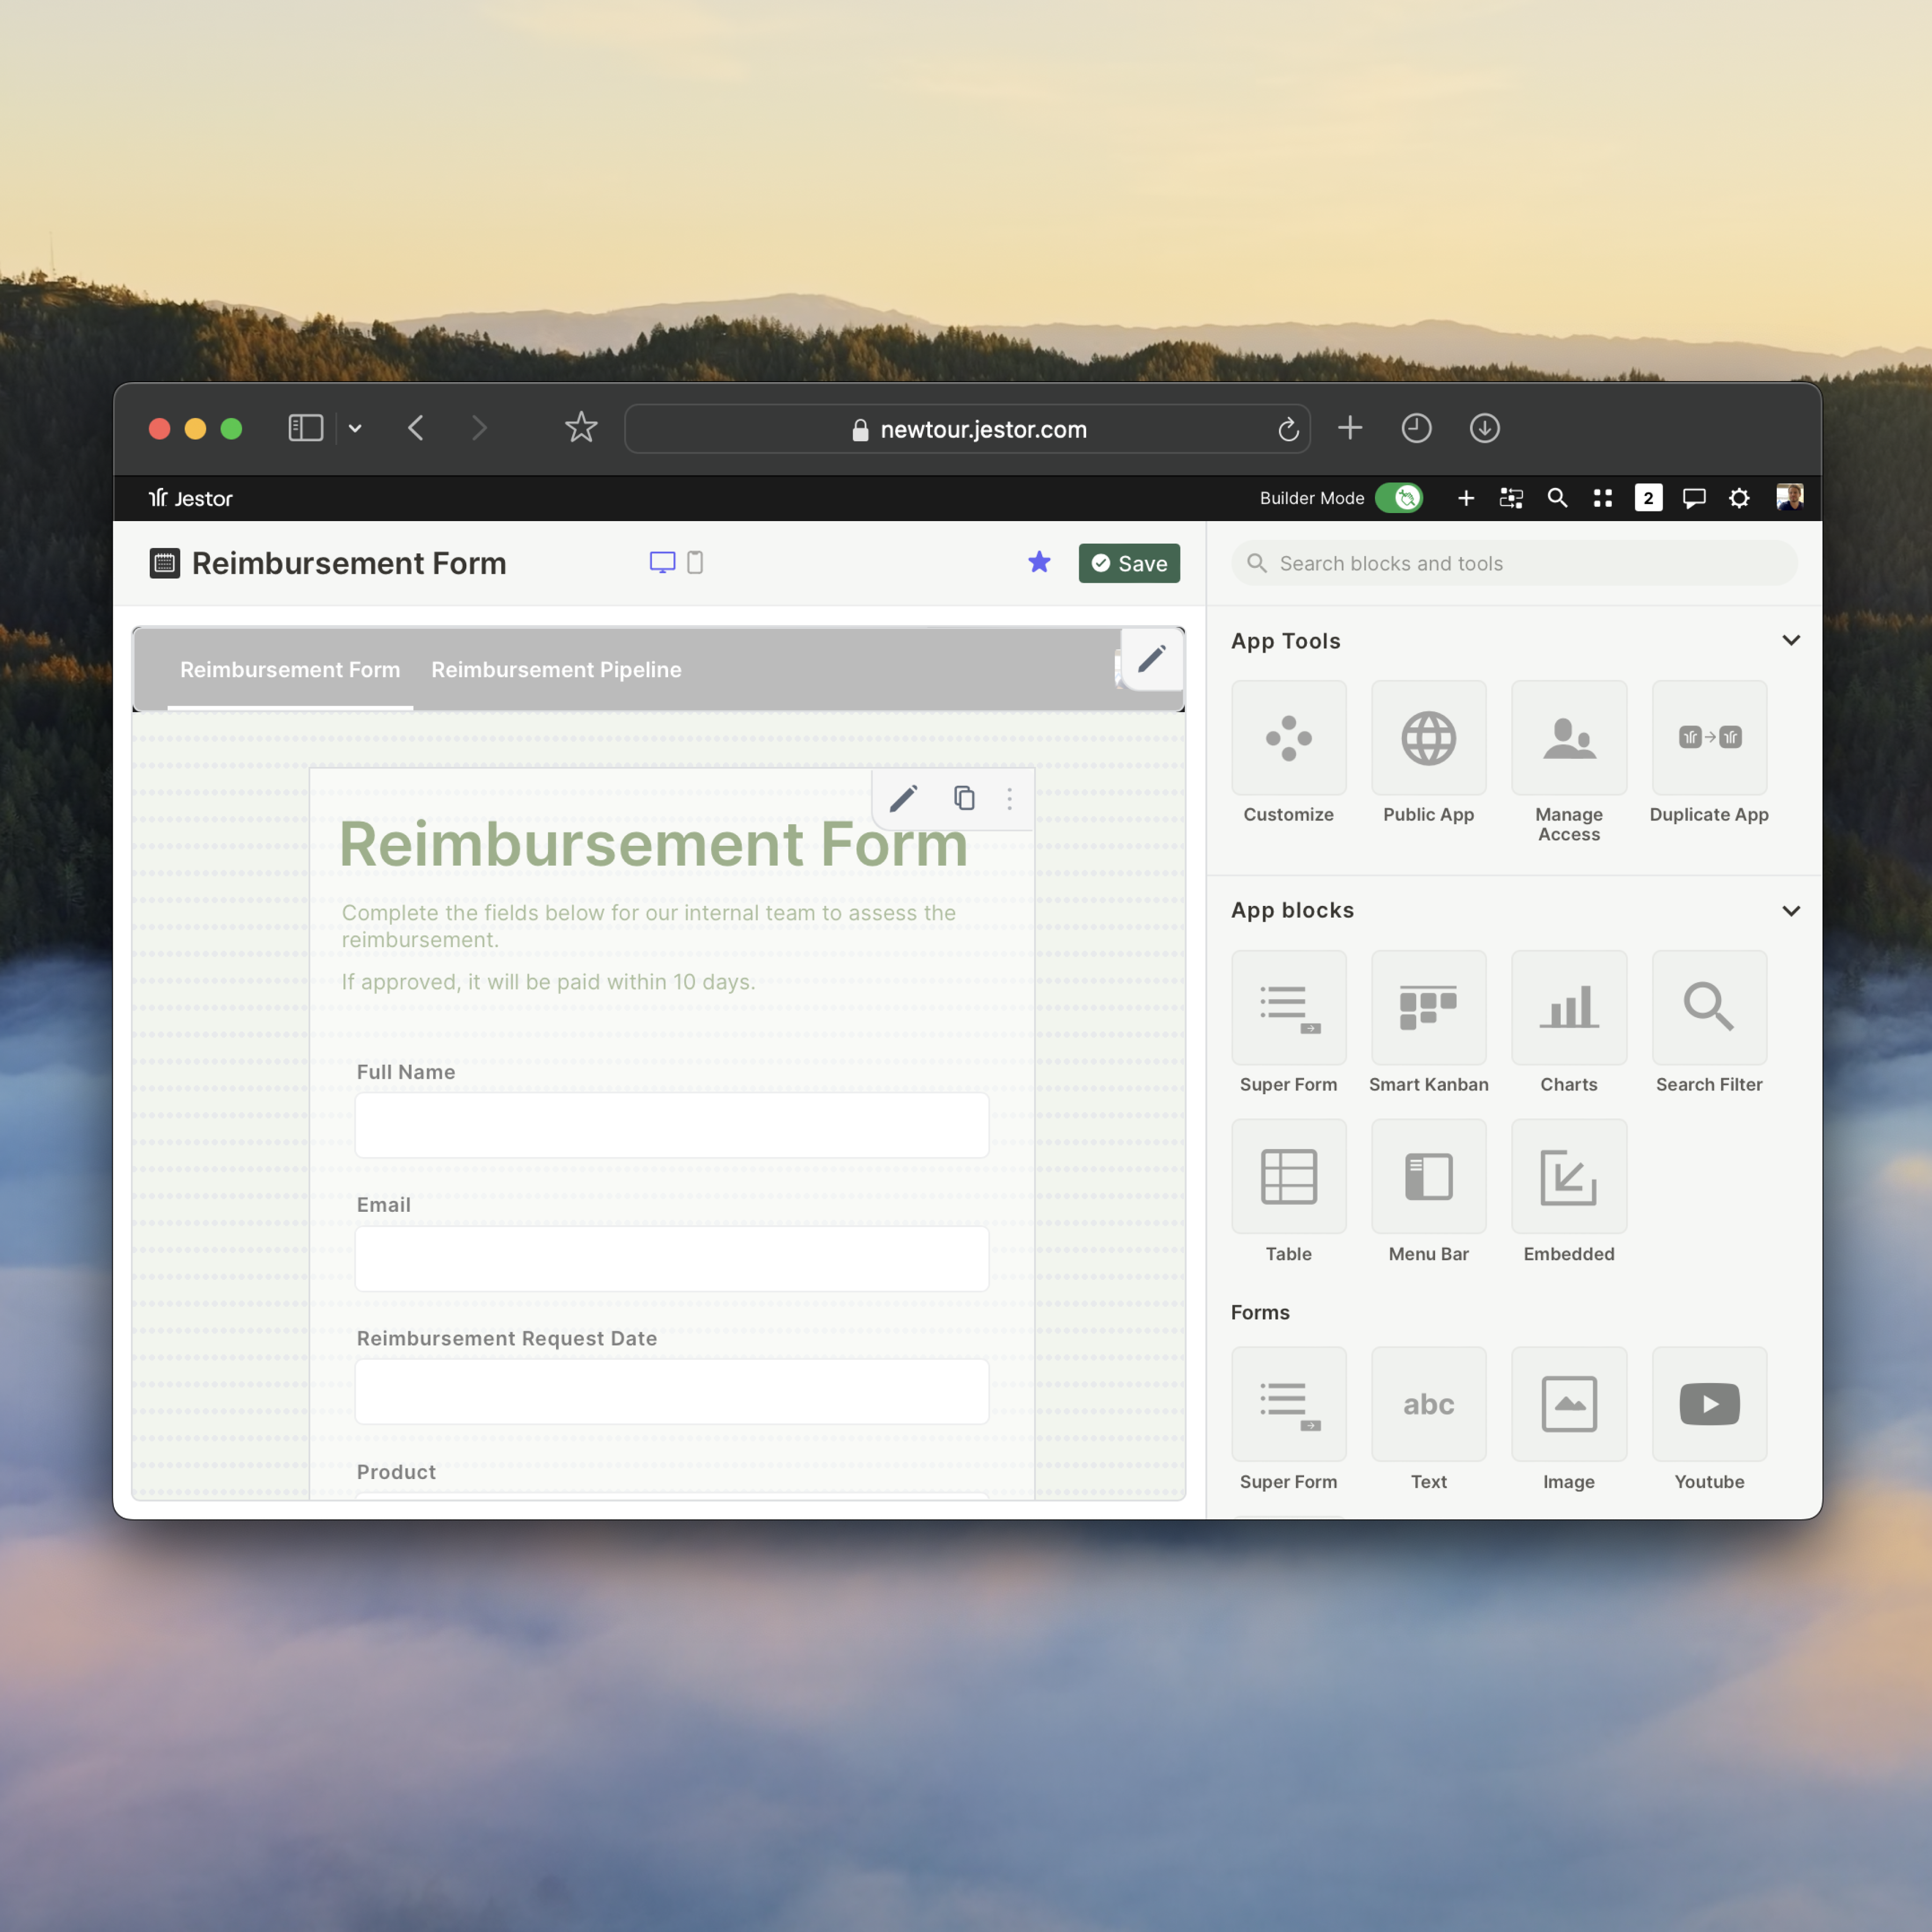The height and width of the screenshot is (1932, 1932).
Task: Add a Youtube block
Action: point(1709,1404)
